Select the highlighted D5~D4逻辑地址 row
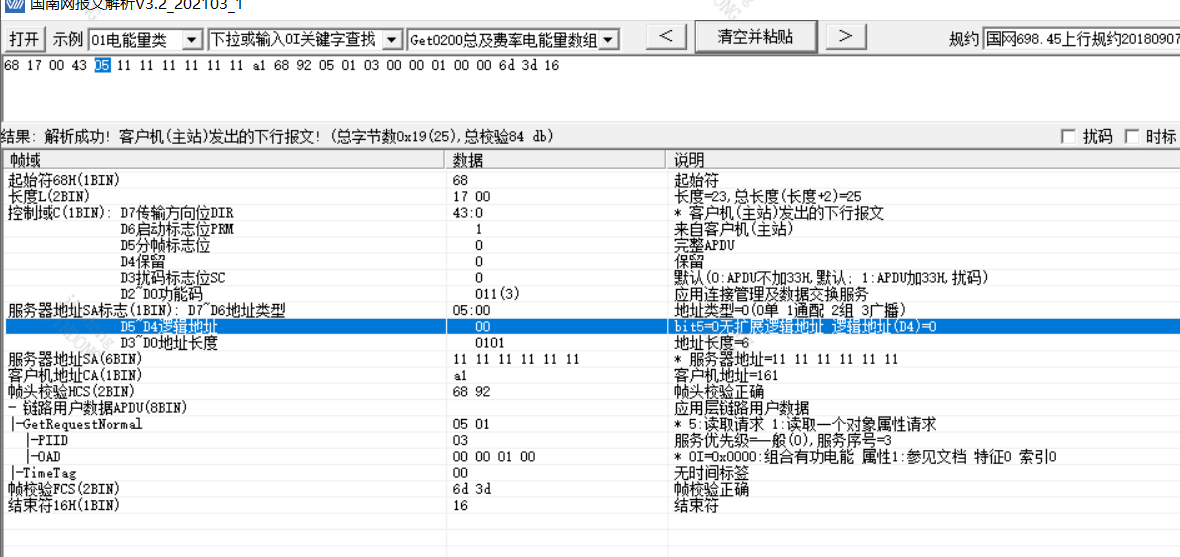This screenshot has height=557, width=1180. (x=590, y=327)
